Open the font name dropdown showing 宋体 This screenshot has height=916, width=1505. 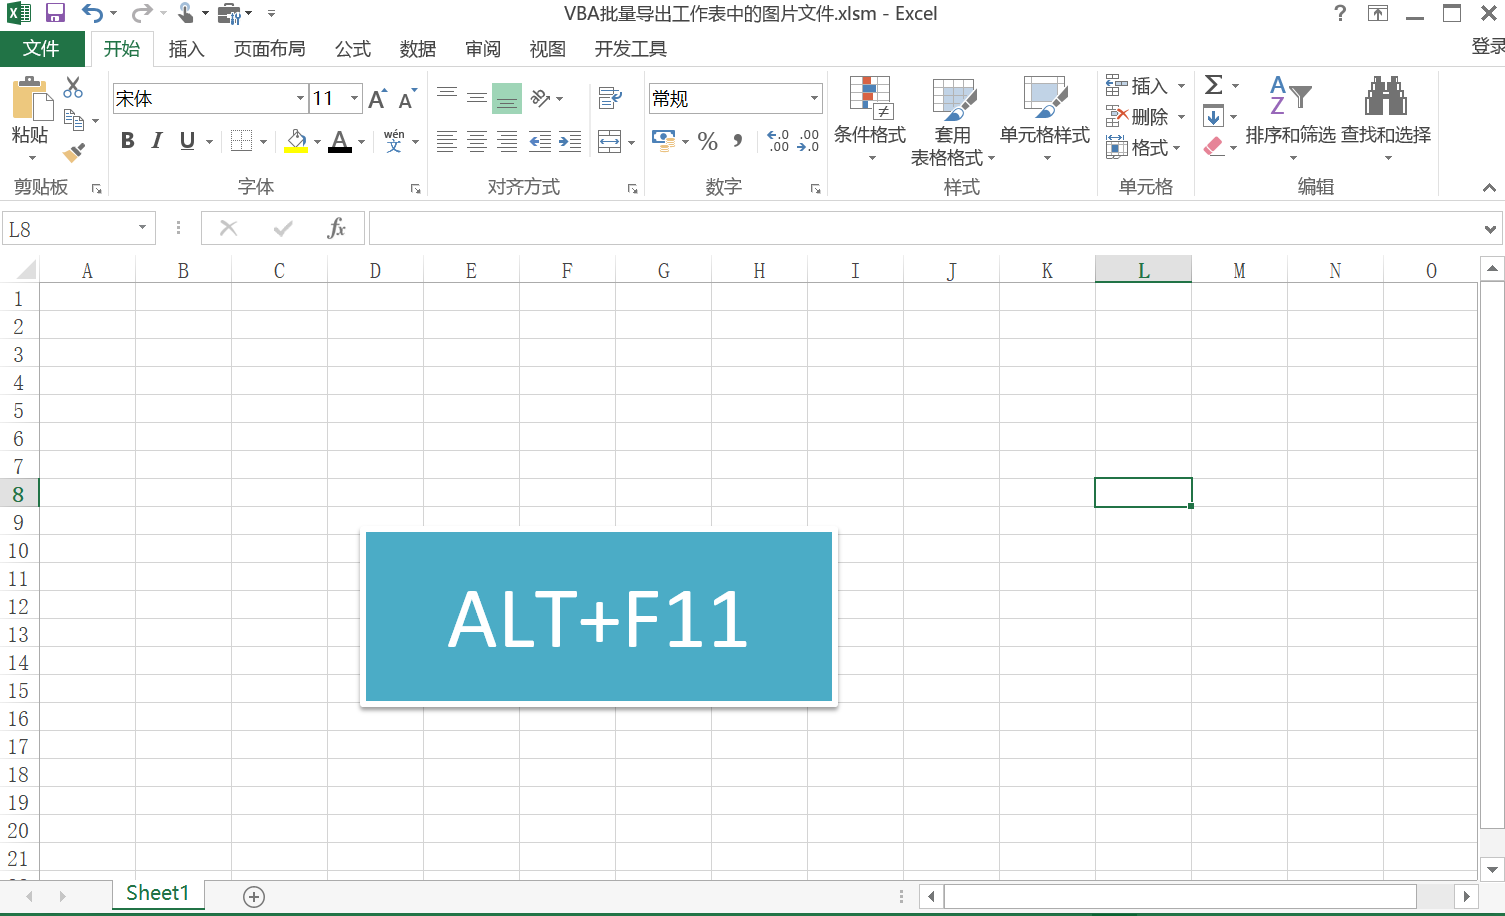point(300,98)
